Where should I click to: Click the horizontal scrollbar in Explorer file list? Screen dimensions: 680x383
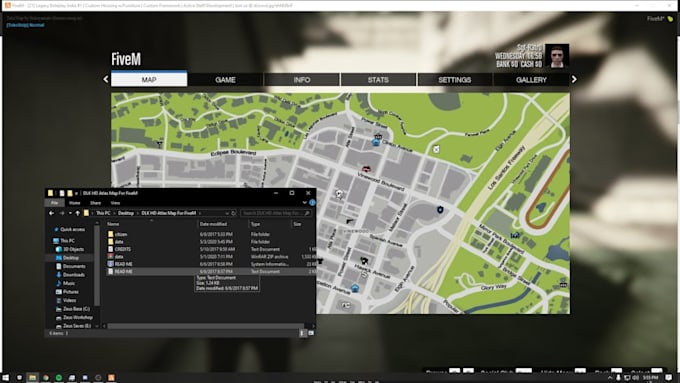[x=206, y=326]
